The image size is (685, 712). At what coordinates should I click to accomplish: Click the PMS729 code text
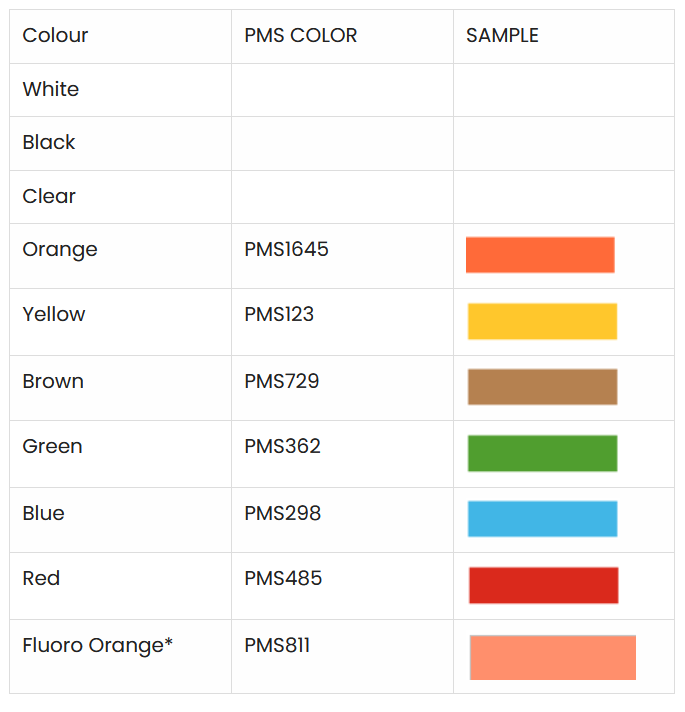[281, 381]
